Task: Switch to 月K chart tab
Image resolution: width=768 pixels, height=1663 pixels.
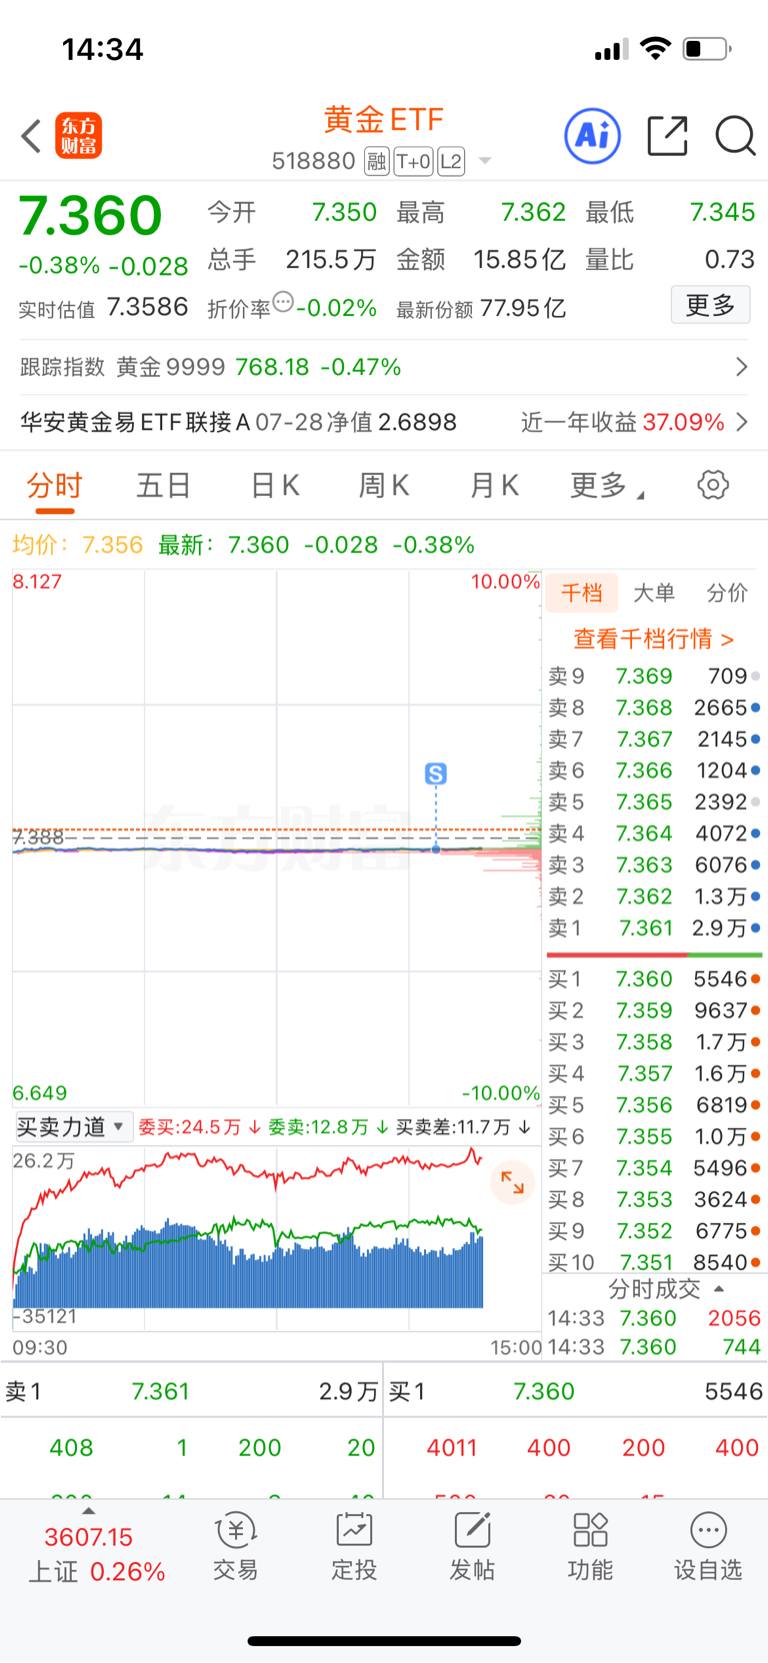Action: click(494, 486)
